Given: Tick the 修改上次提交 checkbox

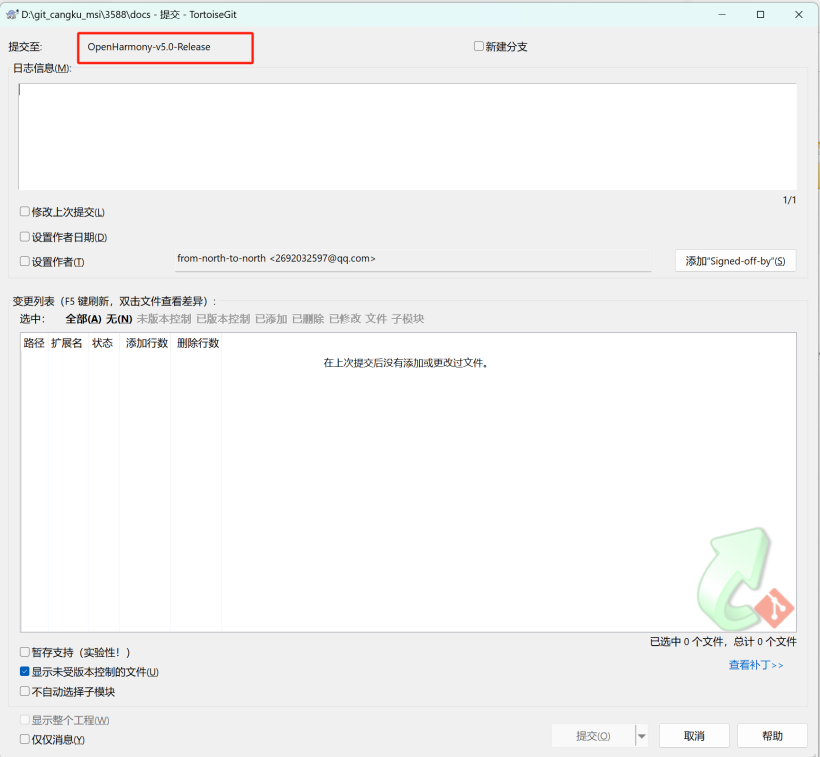Looking at the screenshot, I should [25, 212].
